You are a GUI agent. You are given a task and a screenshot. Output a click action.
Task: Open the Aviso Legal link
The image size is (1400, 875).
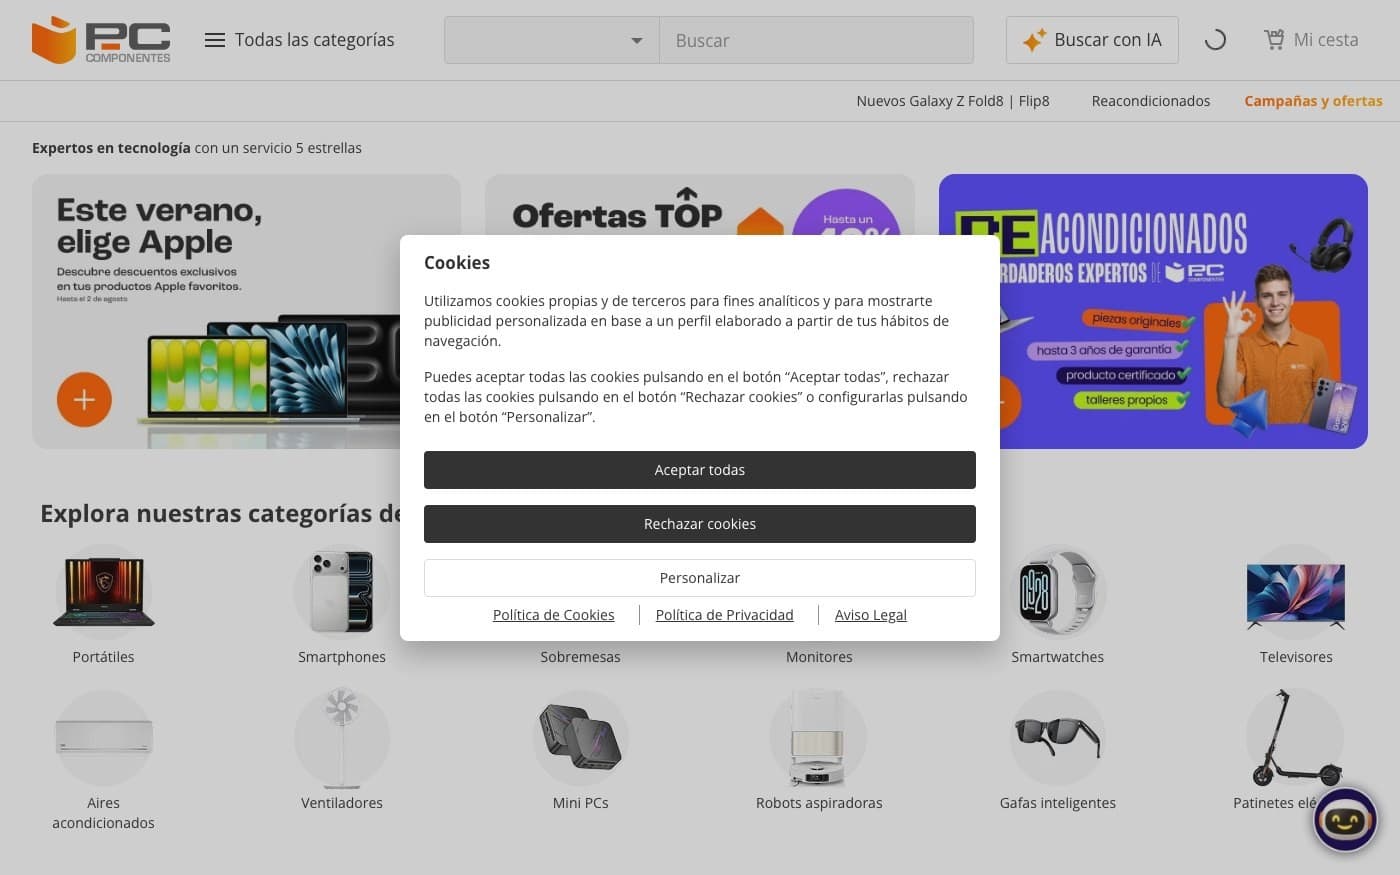[x=870, y=615]
